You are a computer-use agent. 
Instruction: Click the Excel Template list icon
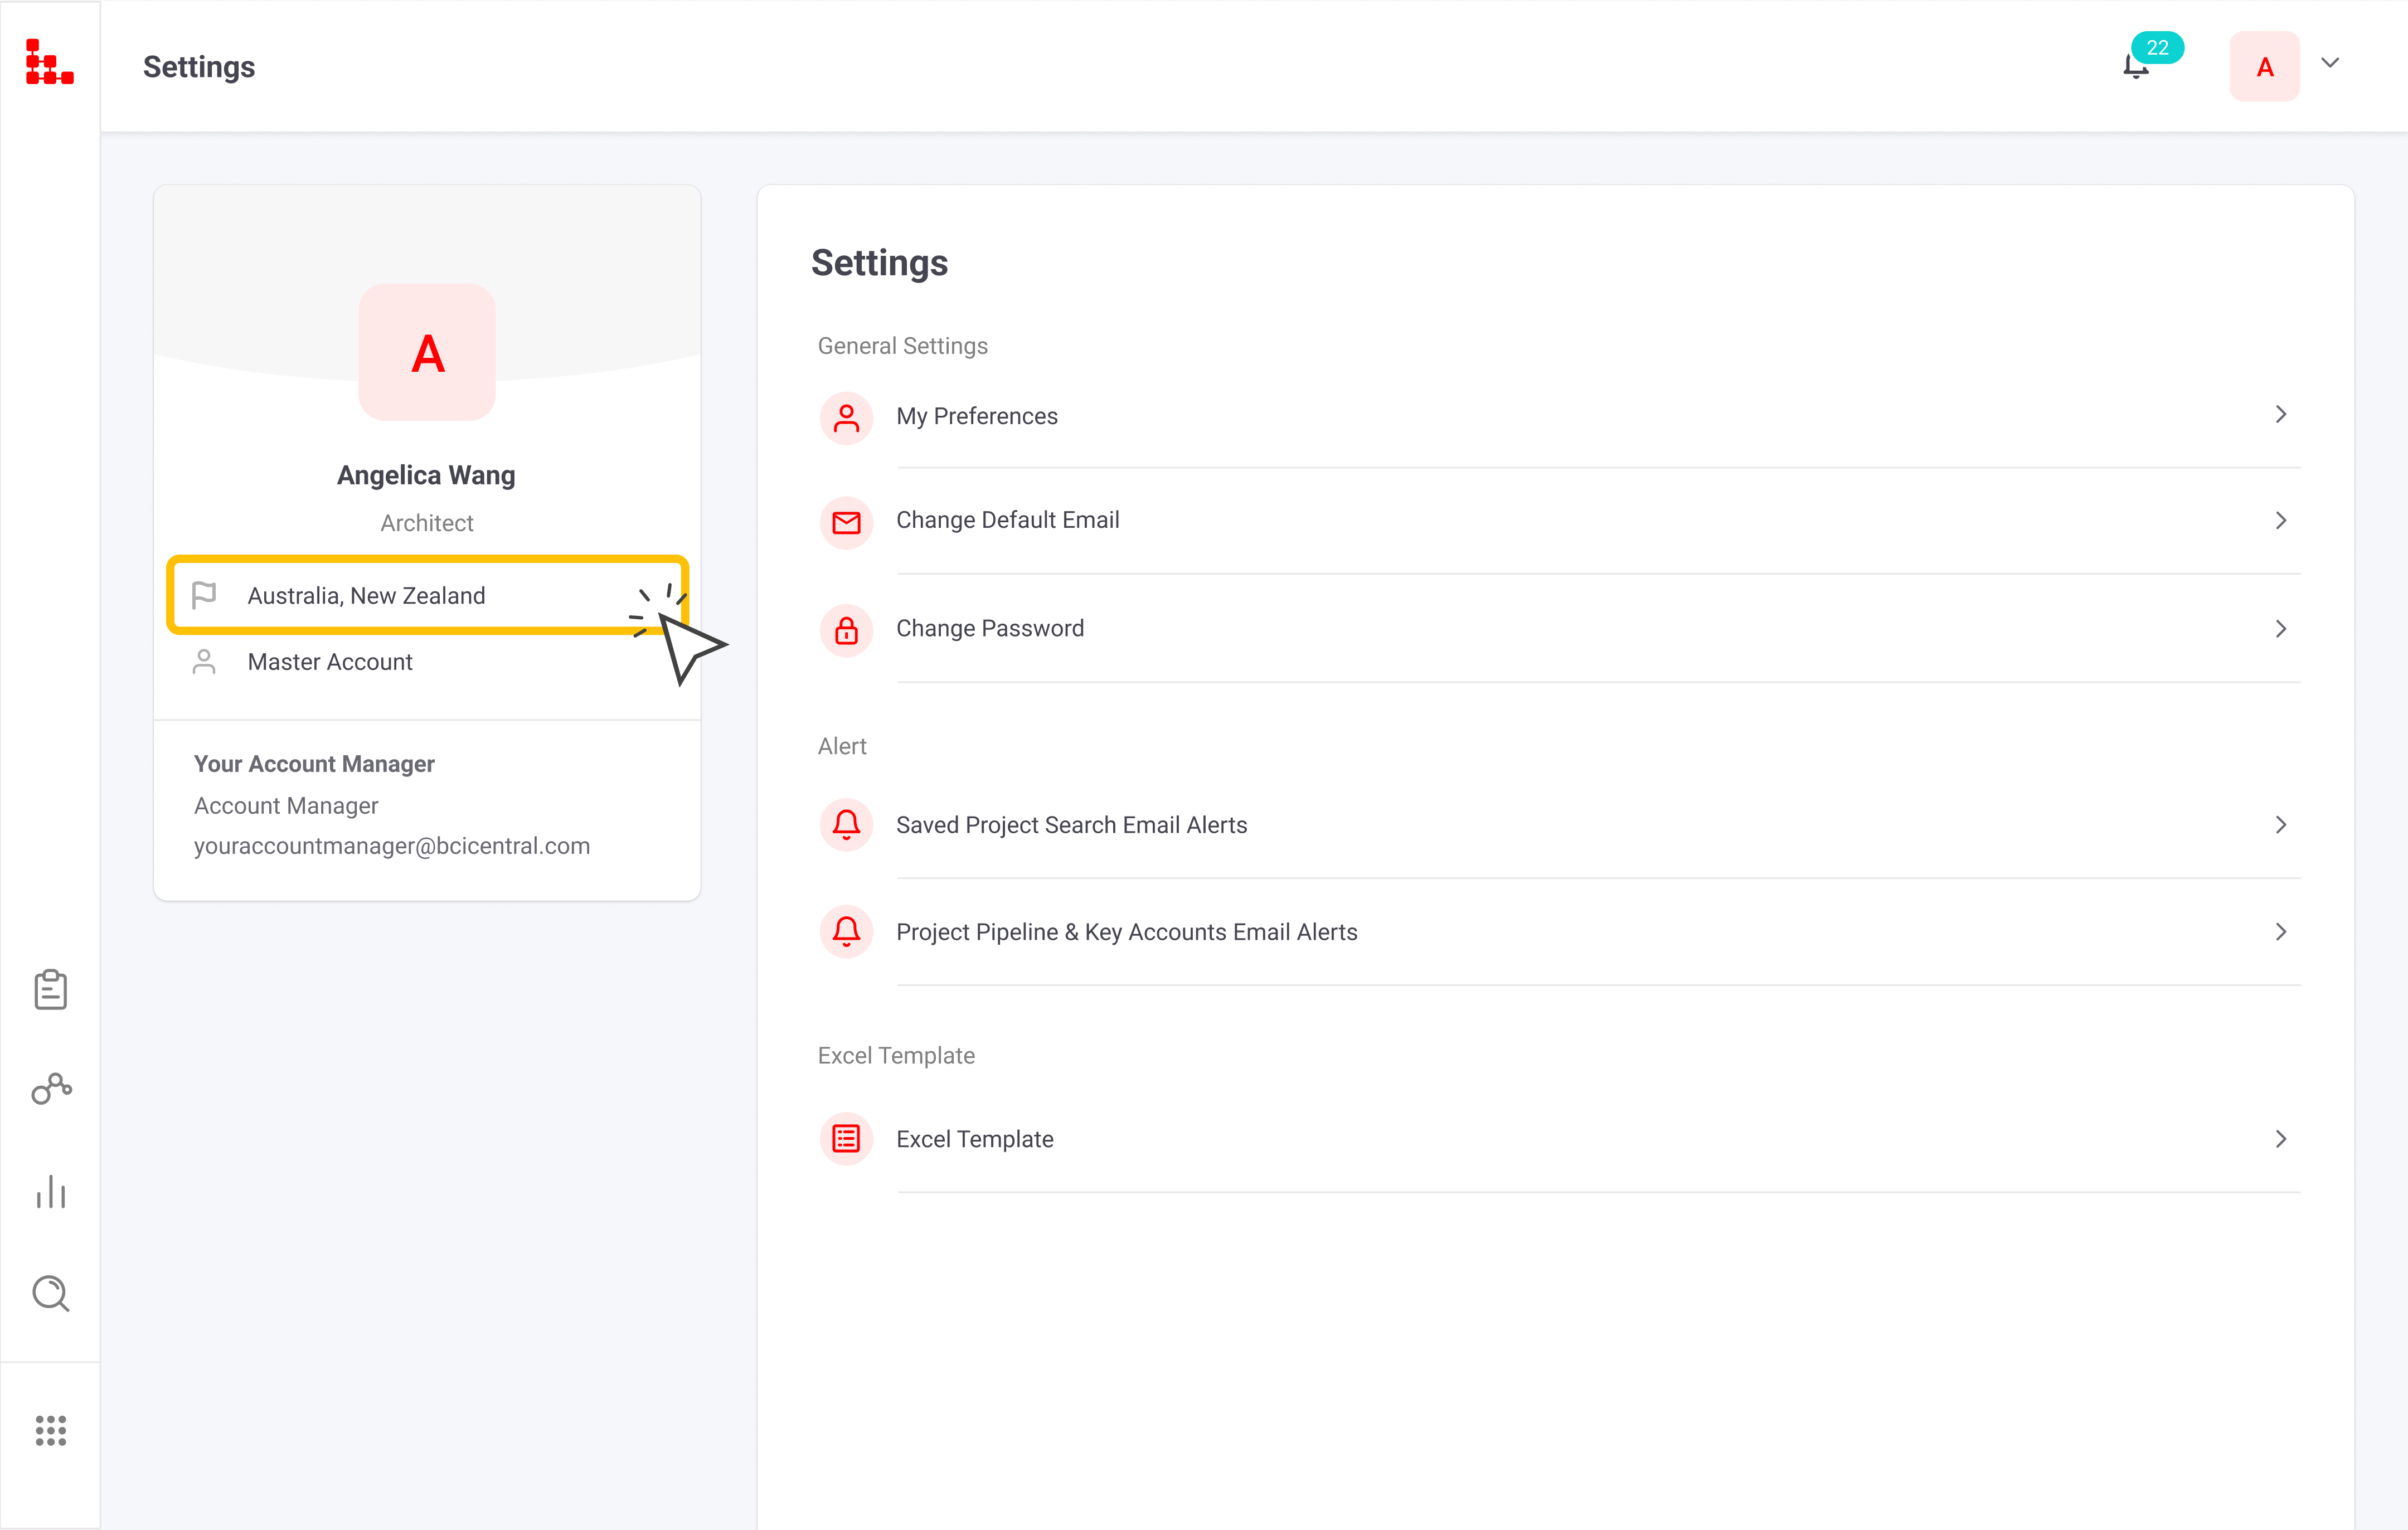(x=846, y=1139)
